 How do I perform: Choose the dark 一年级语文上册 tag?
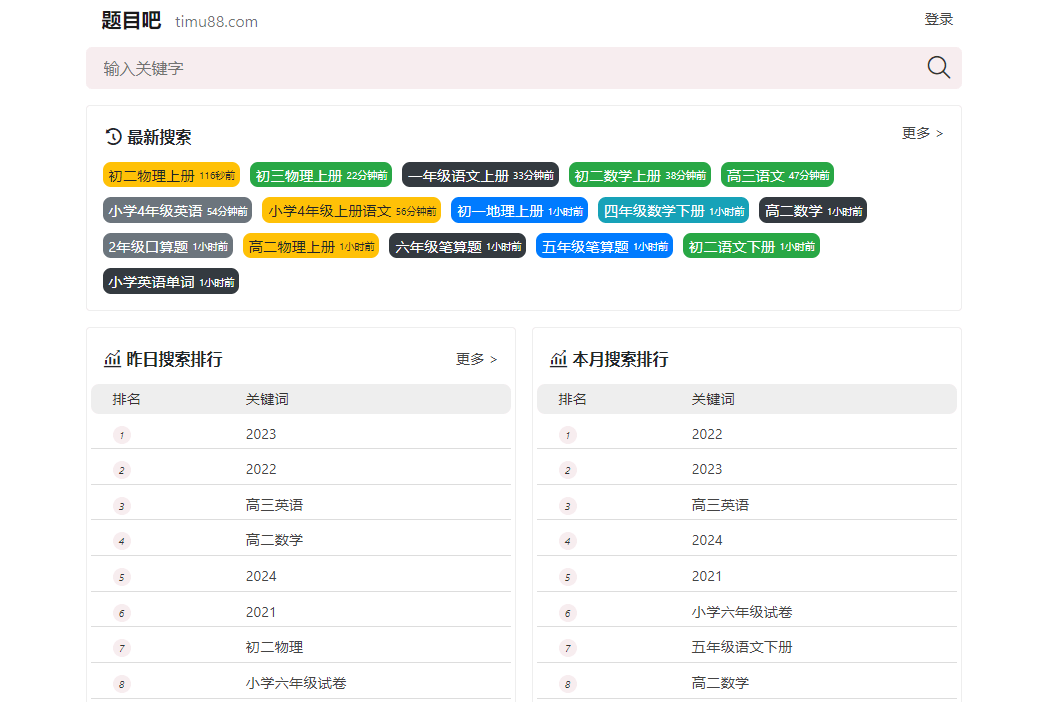point(480,175)
